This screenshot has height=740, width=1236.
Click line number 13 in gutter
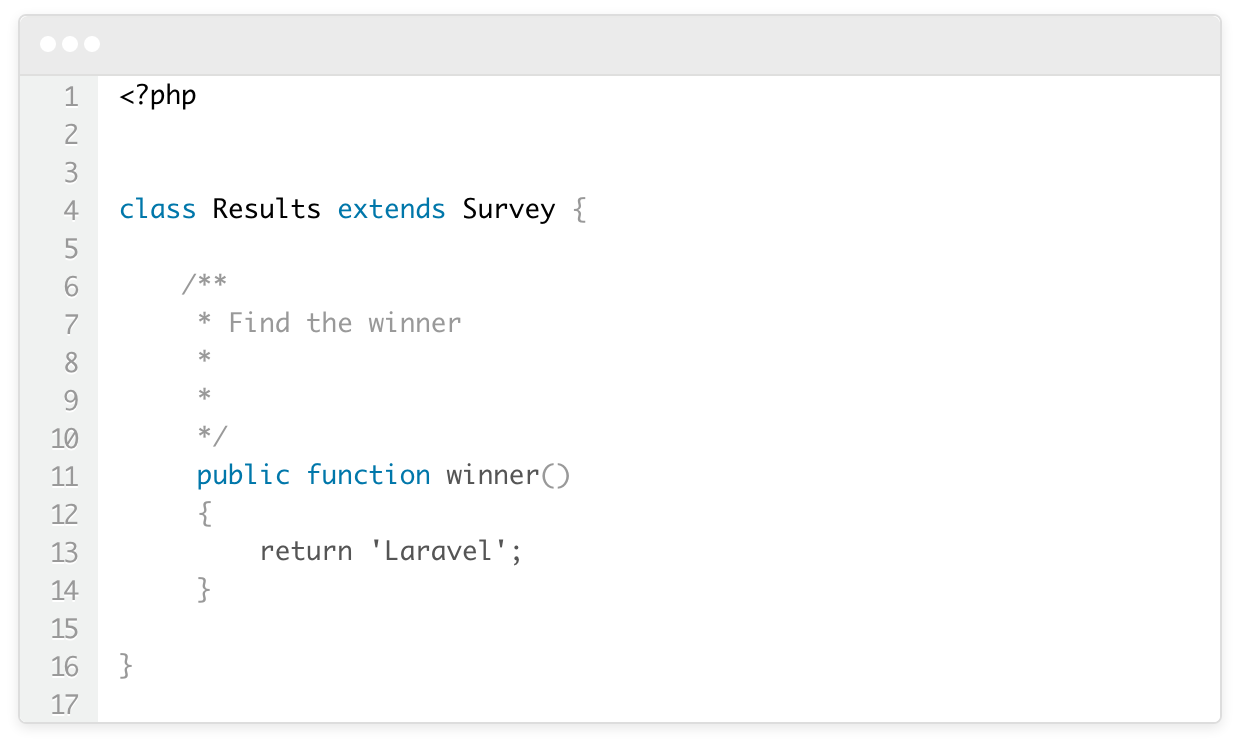point(64,552)
